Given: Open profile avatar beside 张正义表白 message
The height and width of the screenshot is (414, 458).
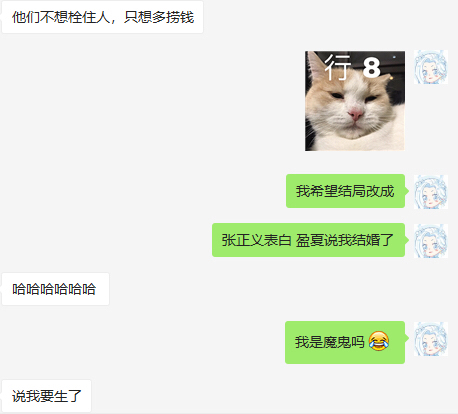Looking at the screenshot, I should (431, 241).
